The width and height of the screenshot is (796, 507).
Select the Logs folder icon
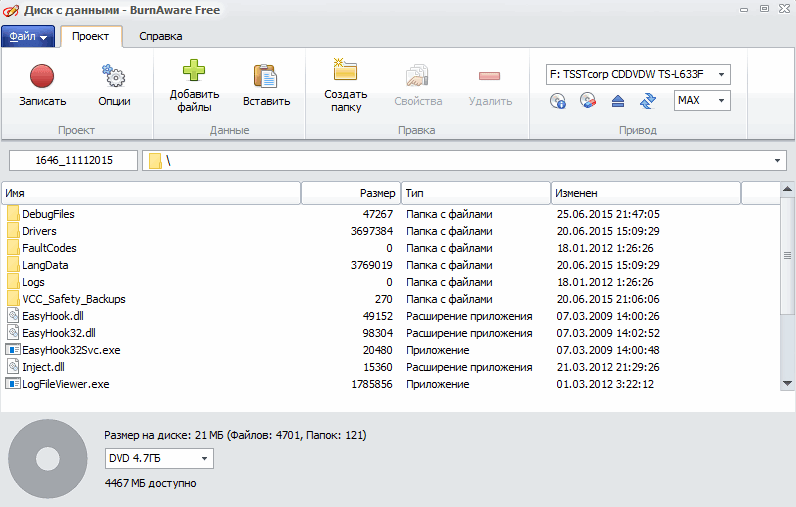13,282
